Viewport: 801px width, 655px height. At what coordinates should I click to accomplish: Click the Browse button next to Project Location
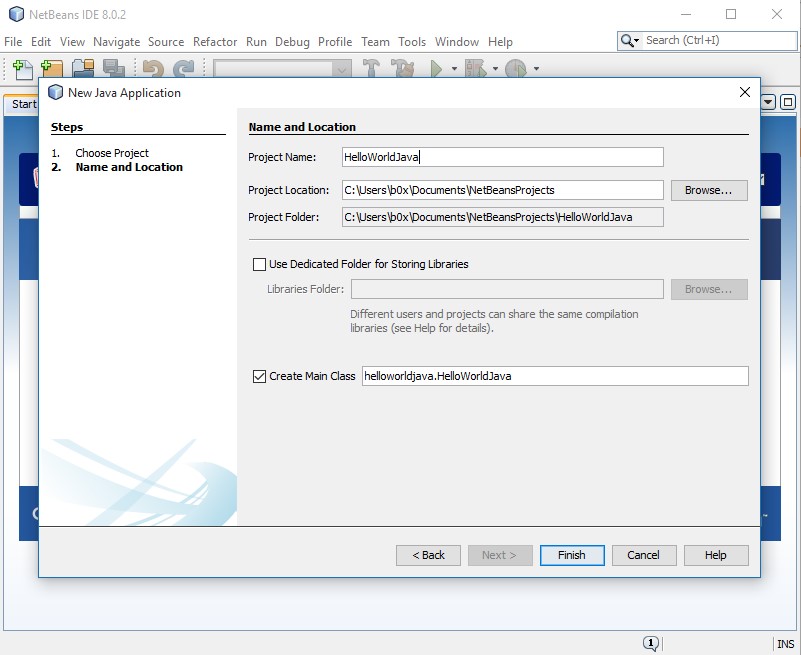coord(708,189)
